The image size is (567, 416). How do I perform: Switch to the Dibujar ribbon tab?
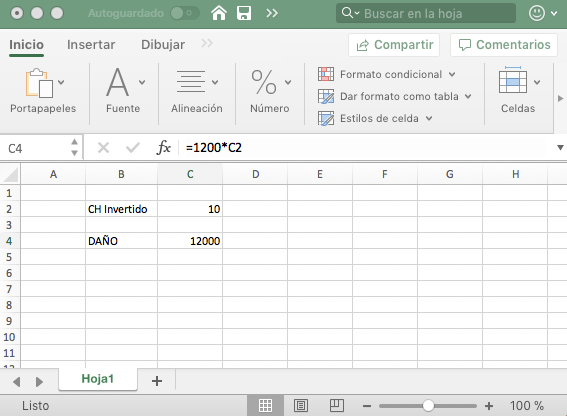click(x=163, y=45)
